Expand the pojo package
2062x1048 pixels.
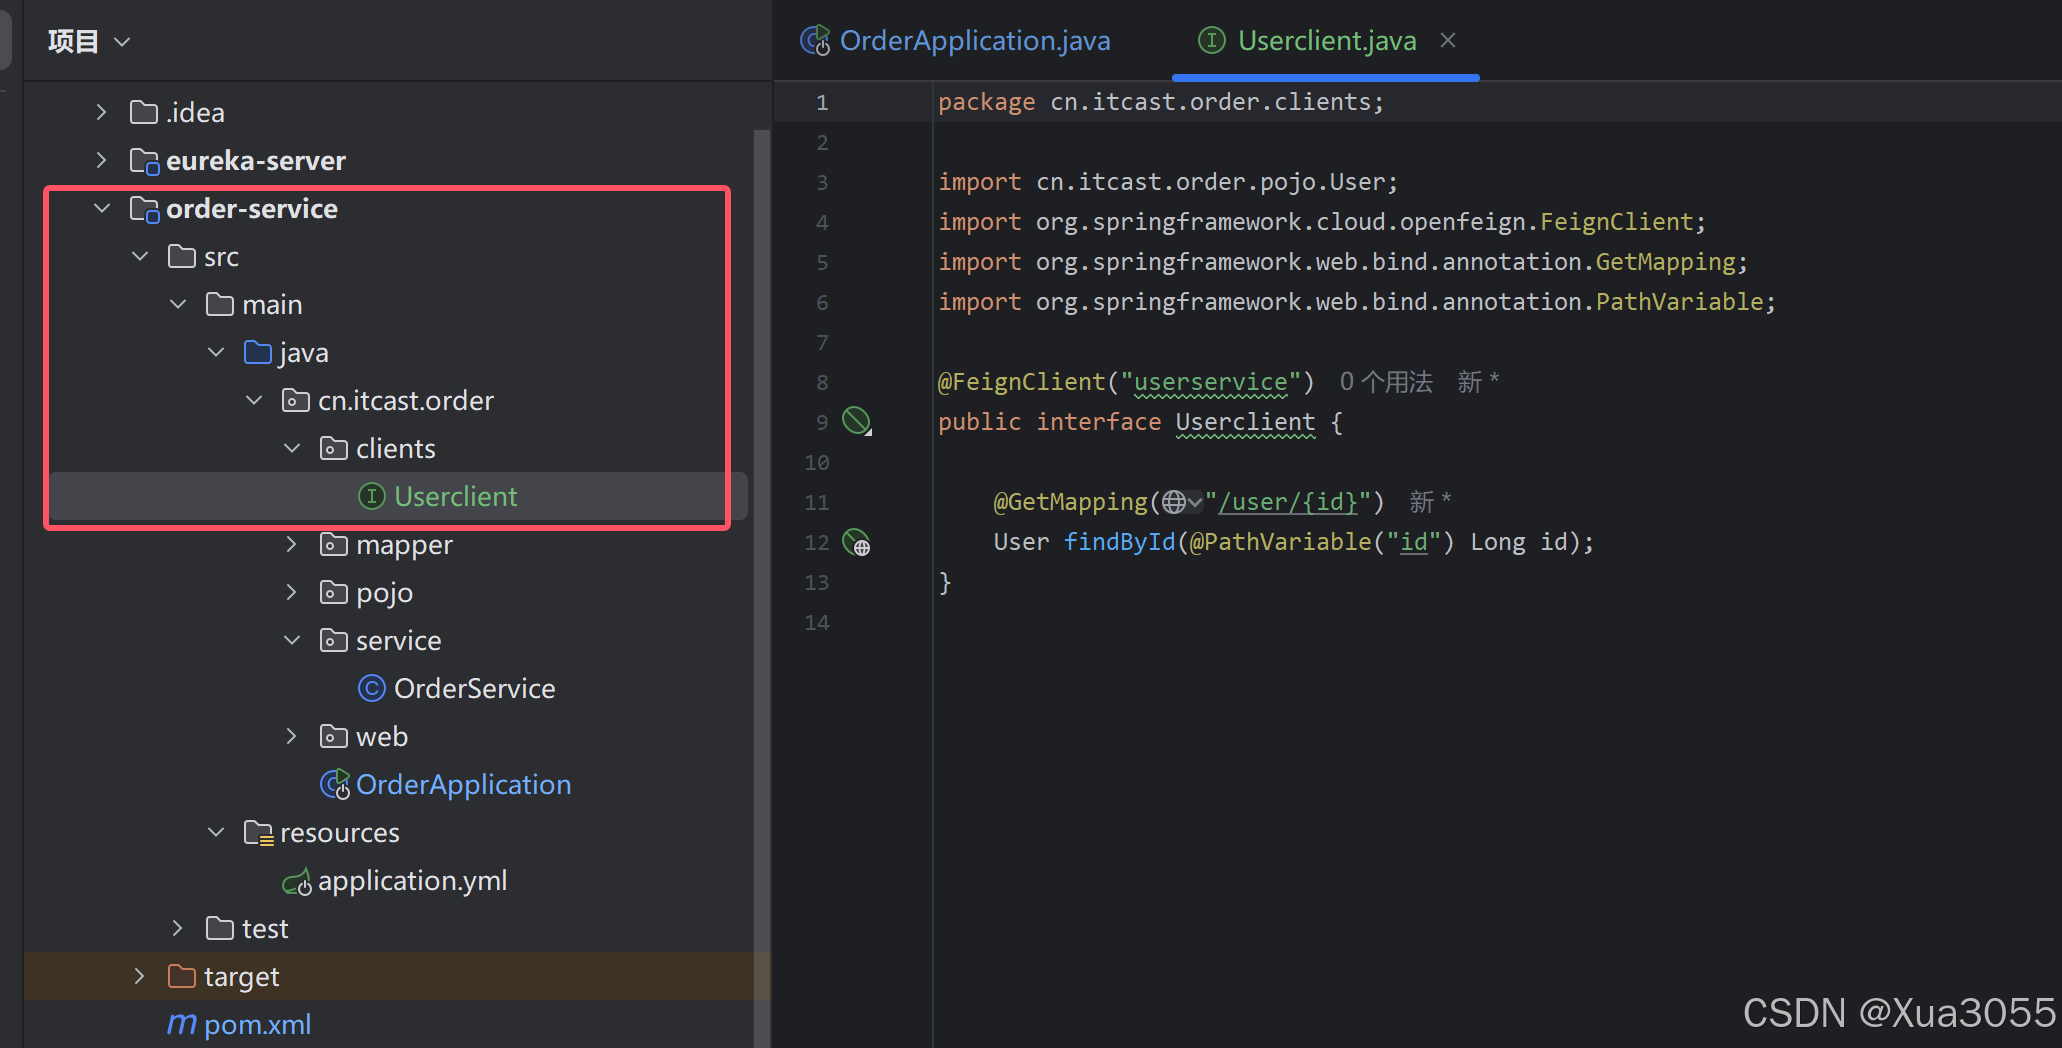pyautogui.click(x=292, y=592)
